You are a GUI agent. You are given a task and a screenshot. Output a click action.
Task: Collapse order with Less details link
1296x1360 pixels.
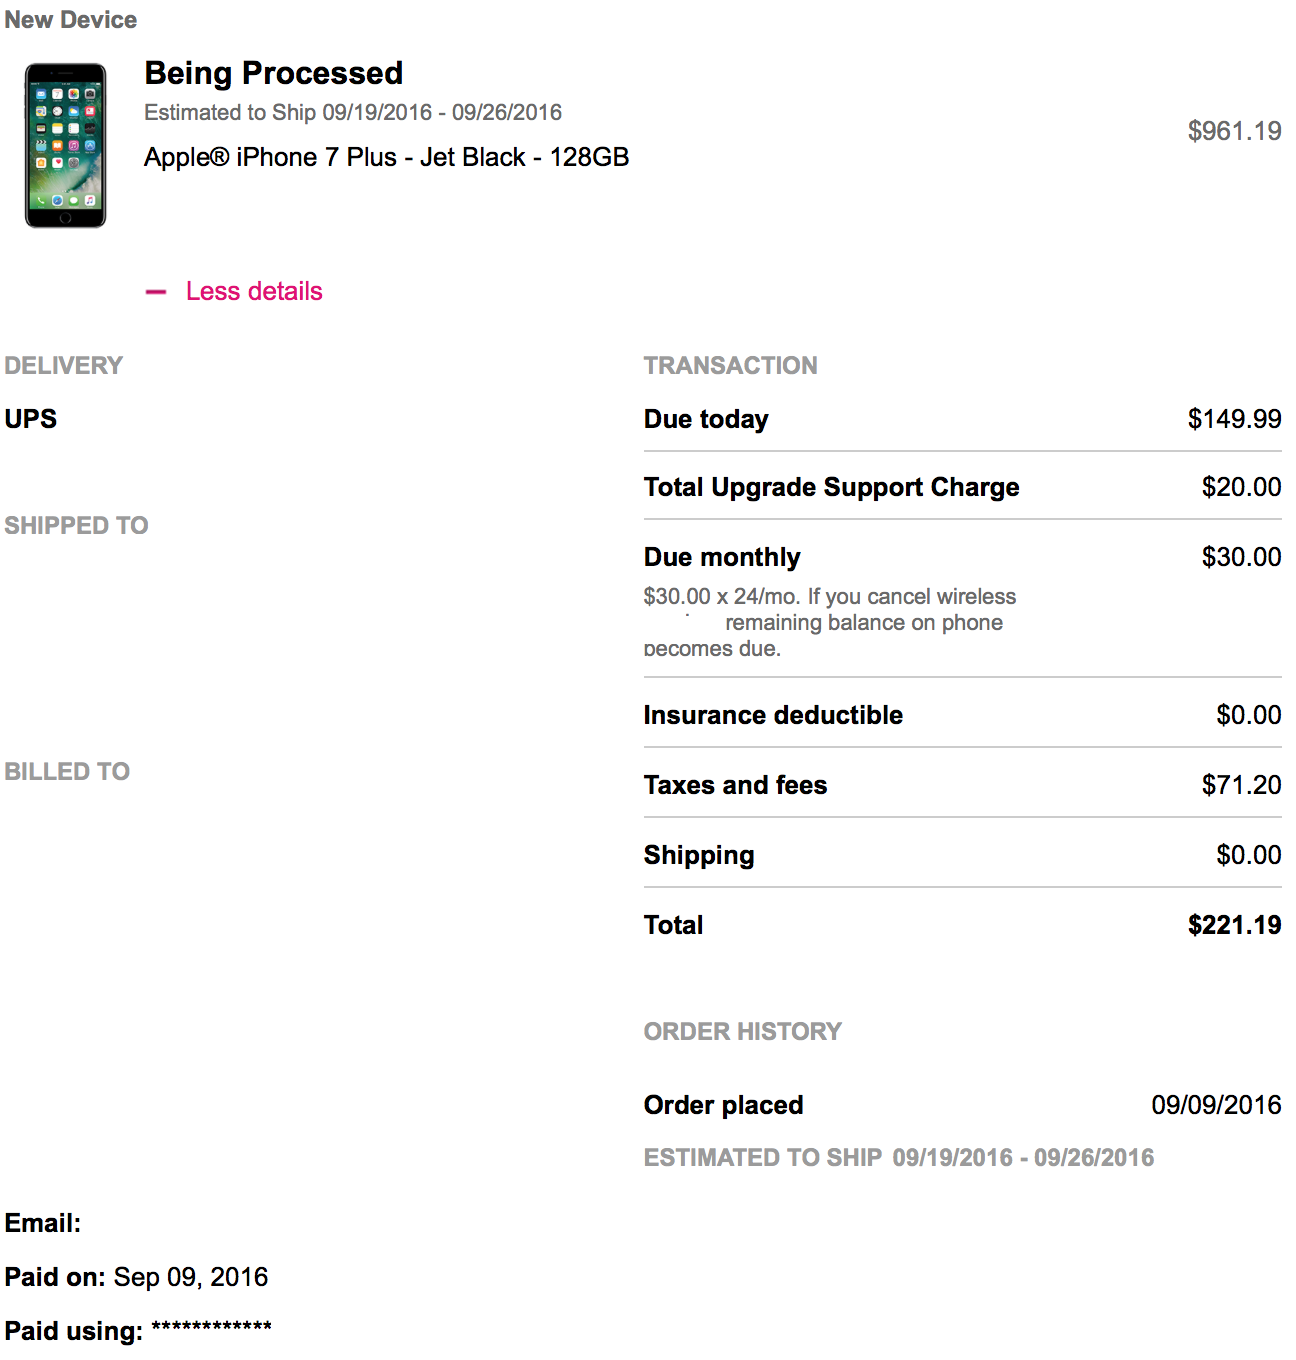(x=254, y=291)
